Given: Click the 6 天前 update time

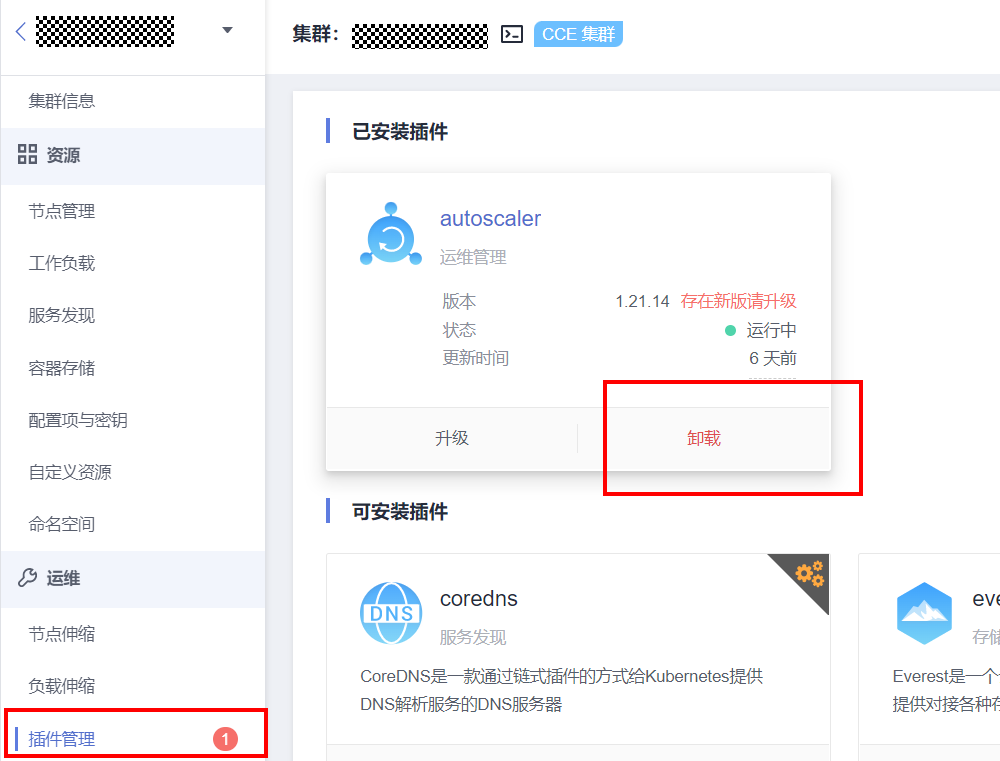Looking at the screenshot, I should [773, 358].
